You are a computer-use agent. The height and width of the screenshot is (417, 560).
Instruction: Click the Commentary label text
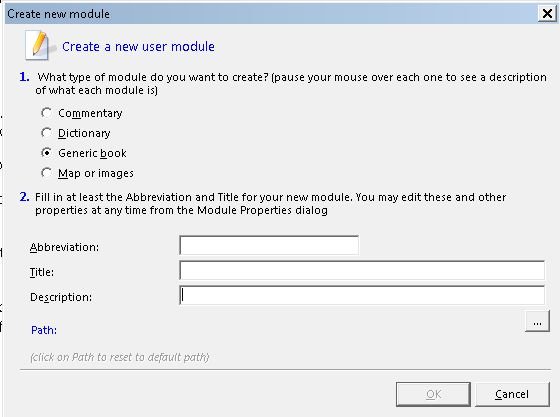[x=90, y=113]
